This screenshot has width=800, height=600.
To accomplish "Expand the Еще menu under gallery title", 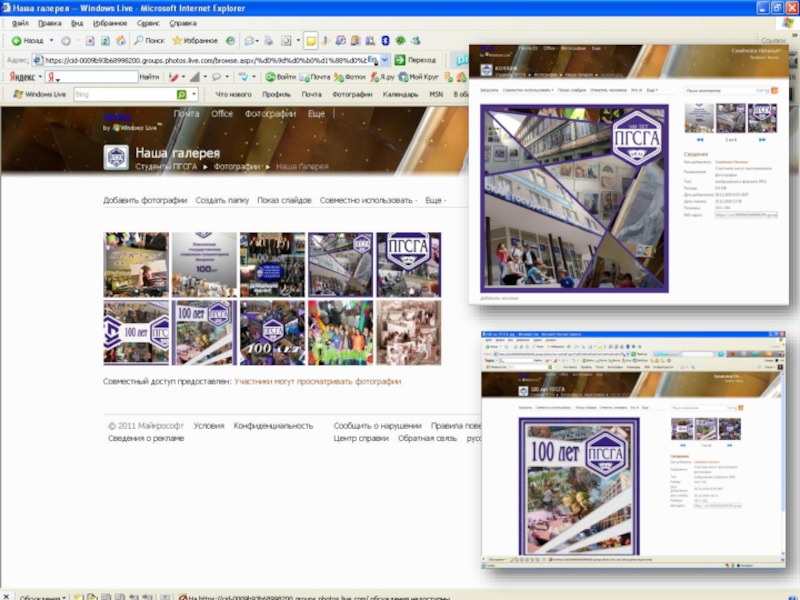I will pos(435,200).
